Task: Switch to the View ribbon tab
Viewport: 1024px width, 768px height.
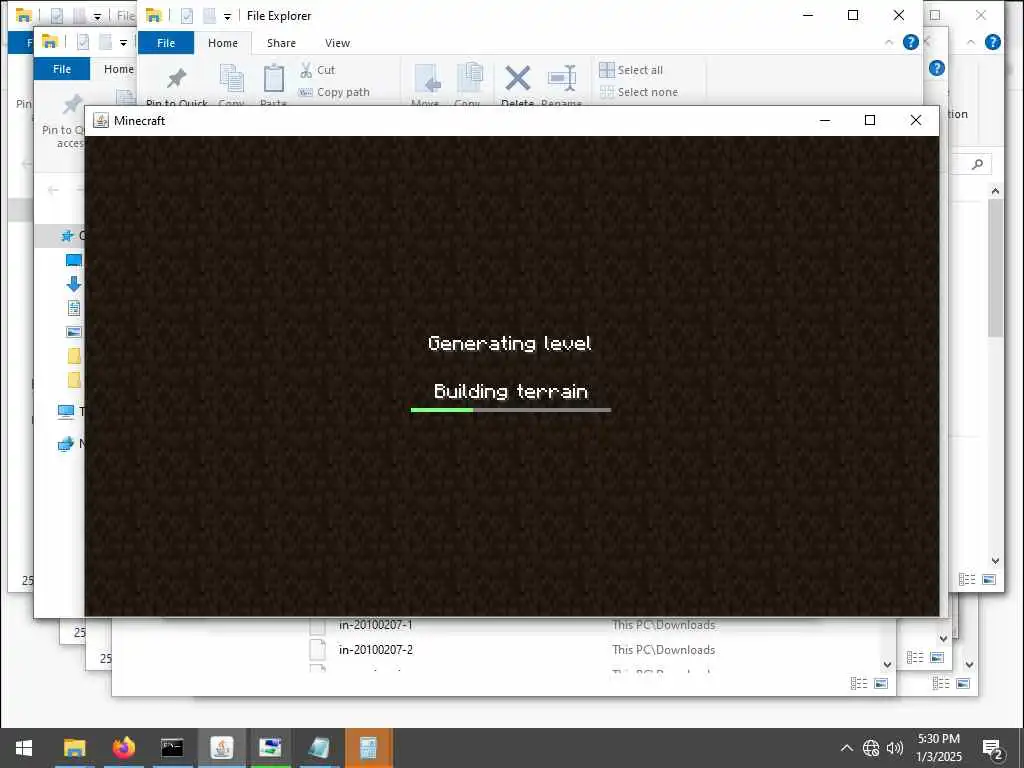Action: pyautogui.click(x=338, y=43)
